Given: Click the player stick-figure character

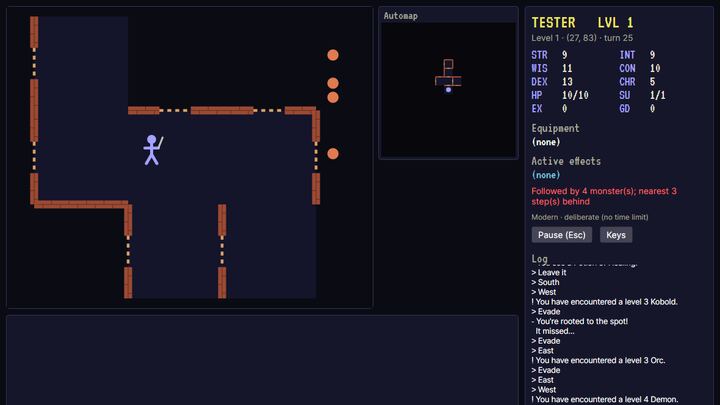Looking at the screenshot, I should (152, 150).
